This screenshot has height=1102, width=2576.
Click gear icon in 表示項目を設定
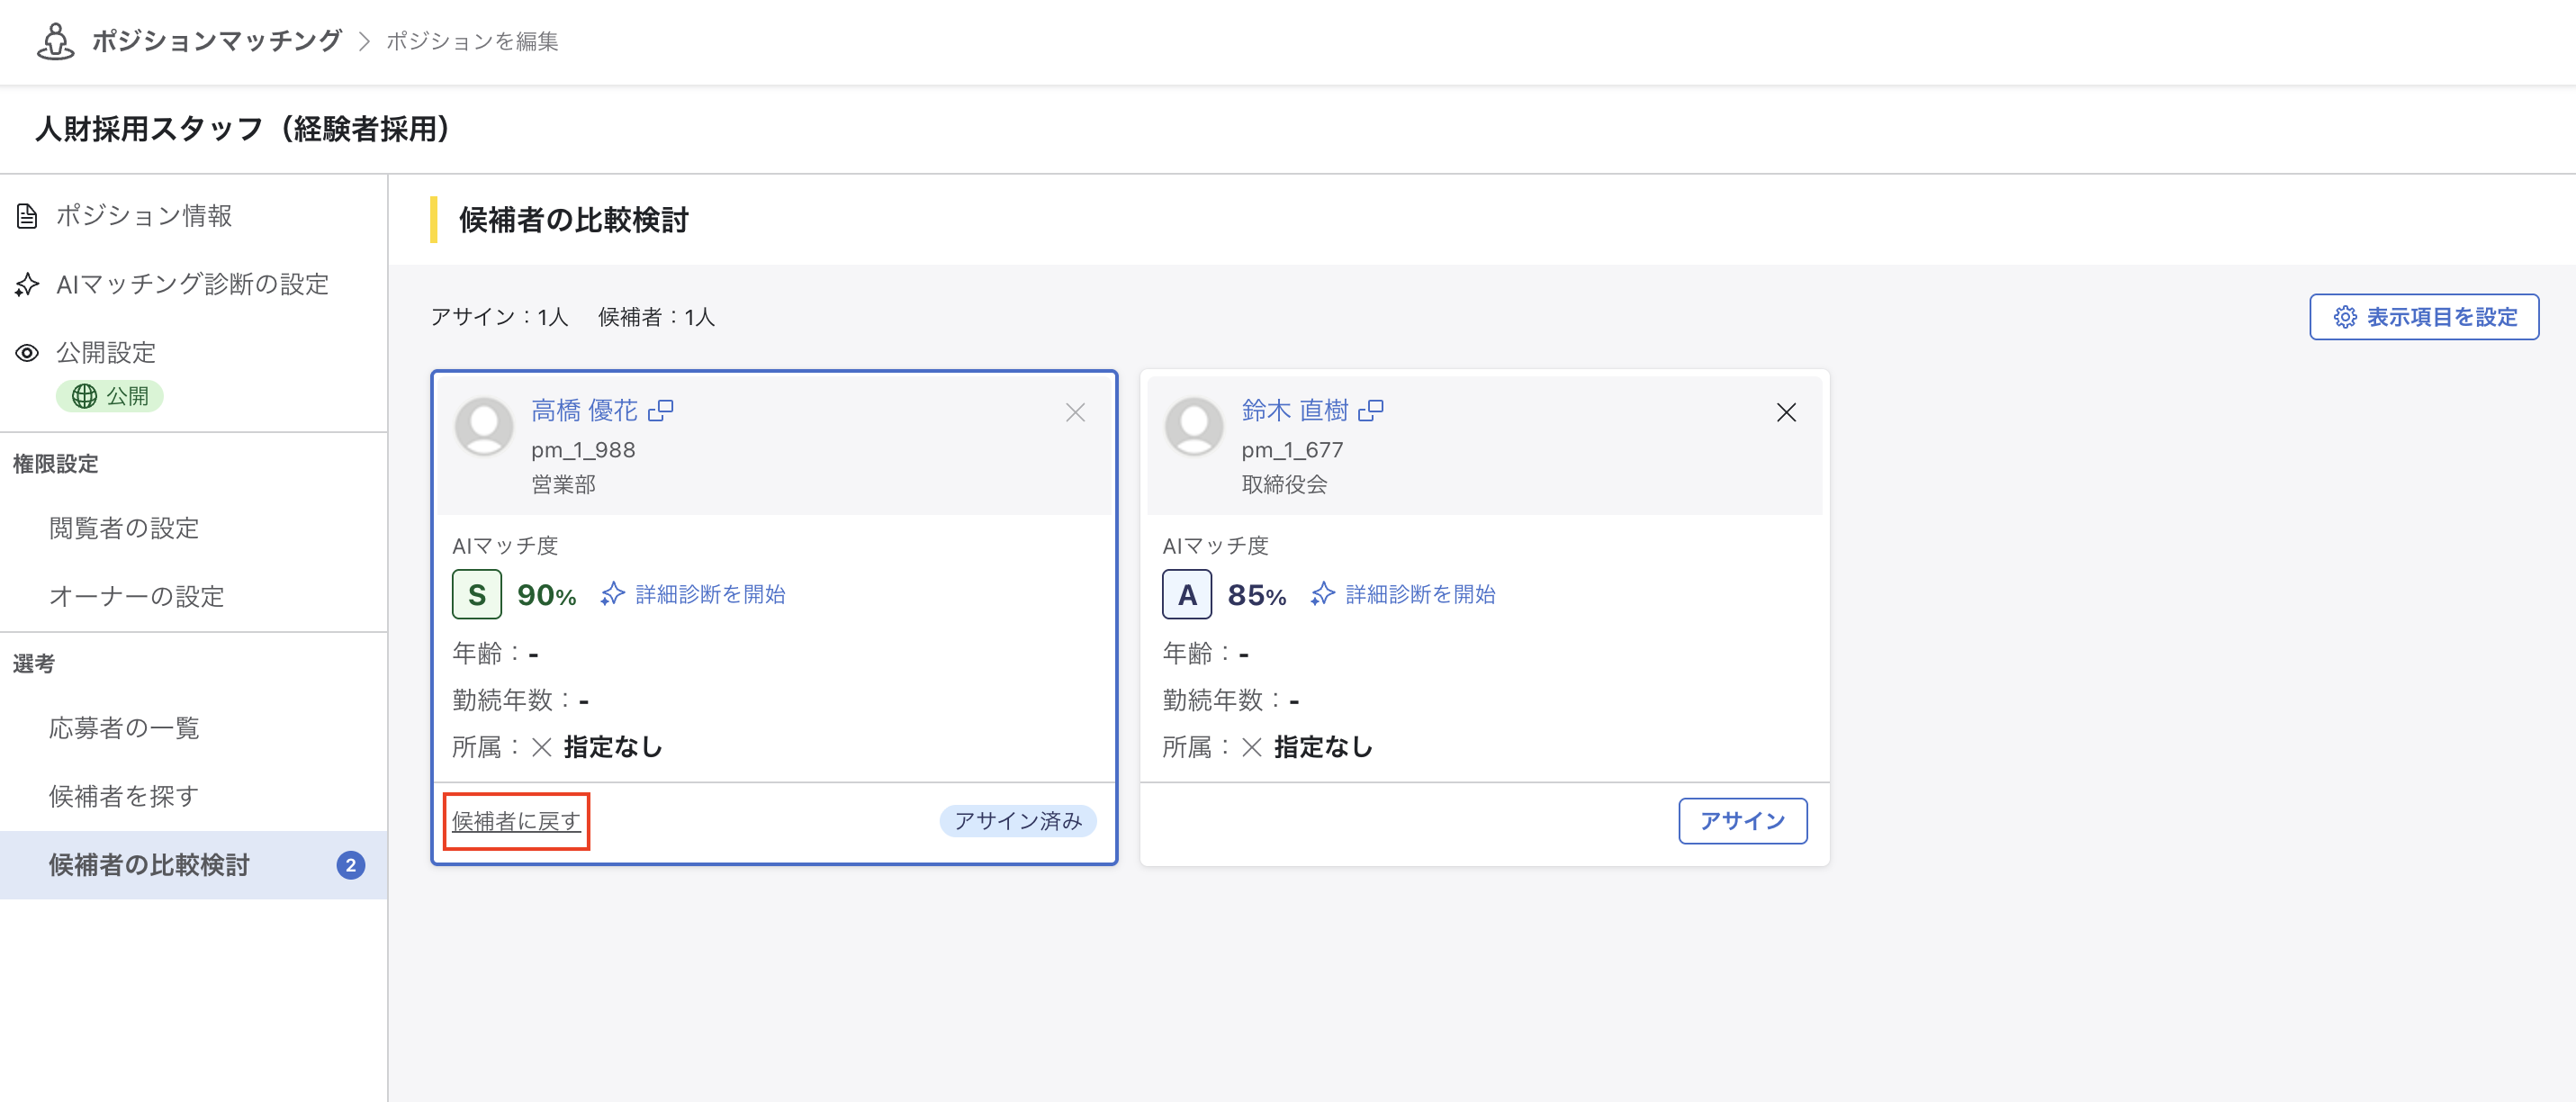2345,317
